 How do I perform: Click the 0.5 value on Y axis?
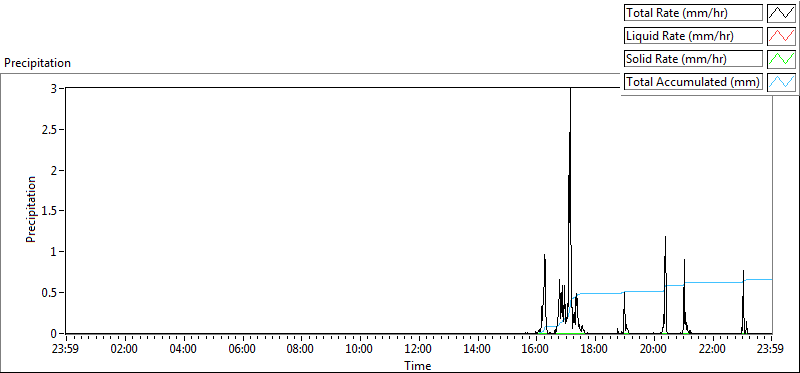[49, 293]
